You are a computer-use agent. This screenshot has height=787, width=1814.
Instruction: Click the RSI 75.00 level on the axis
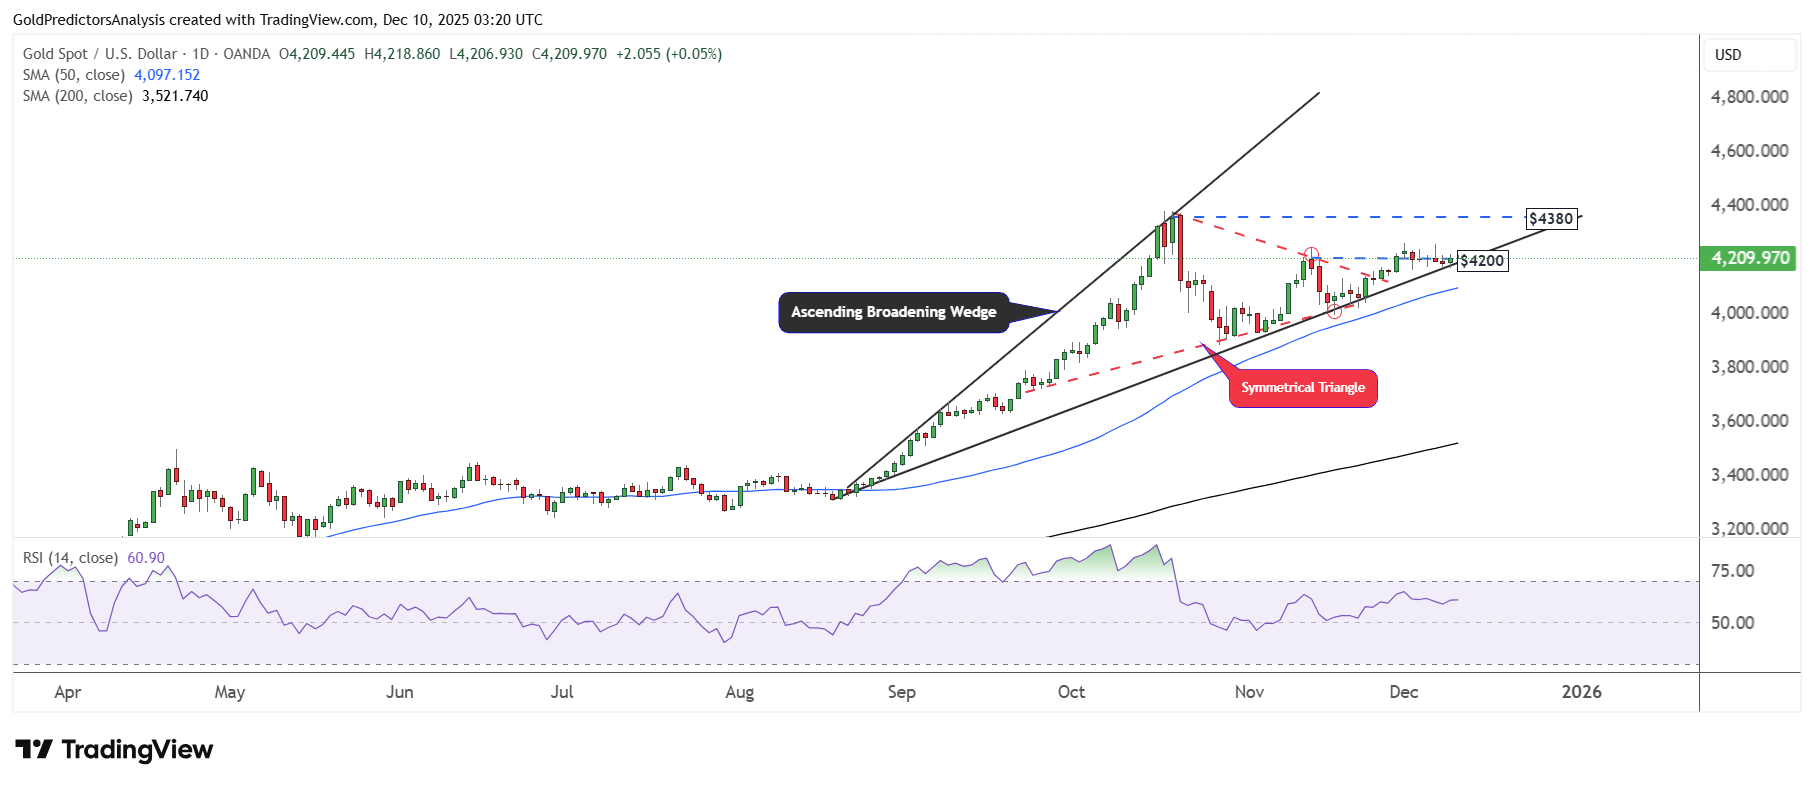[1732, 571]
